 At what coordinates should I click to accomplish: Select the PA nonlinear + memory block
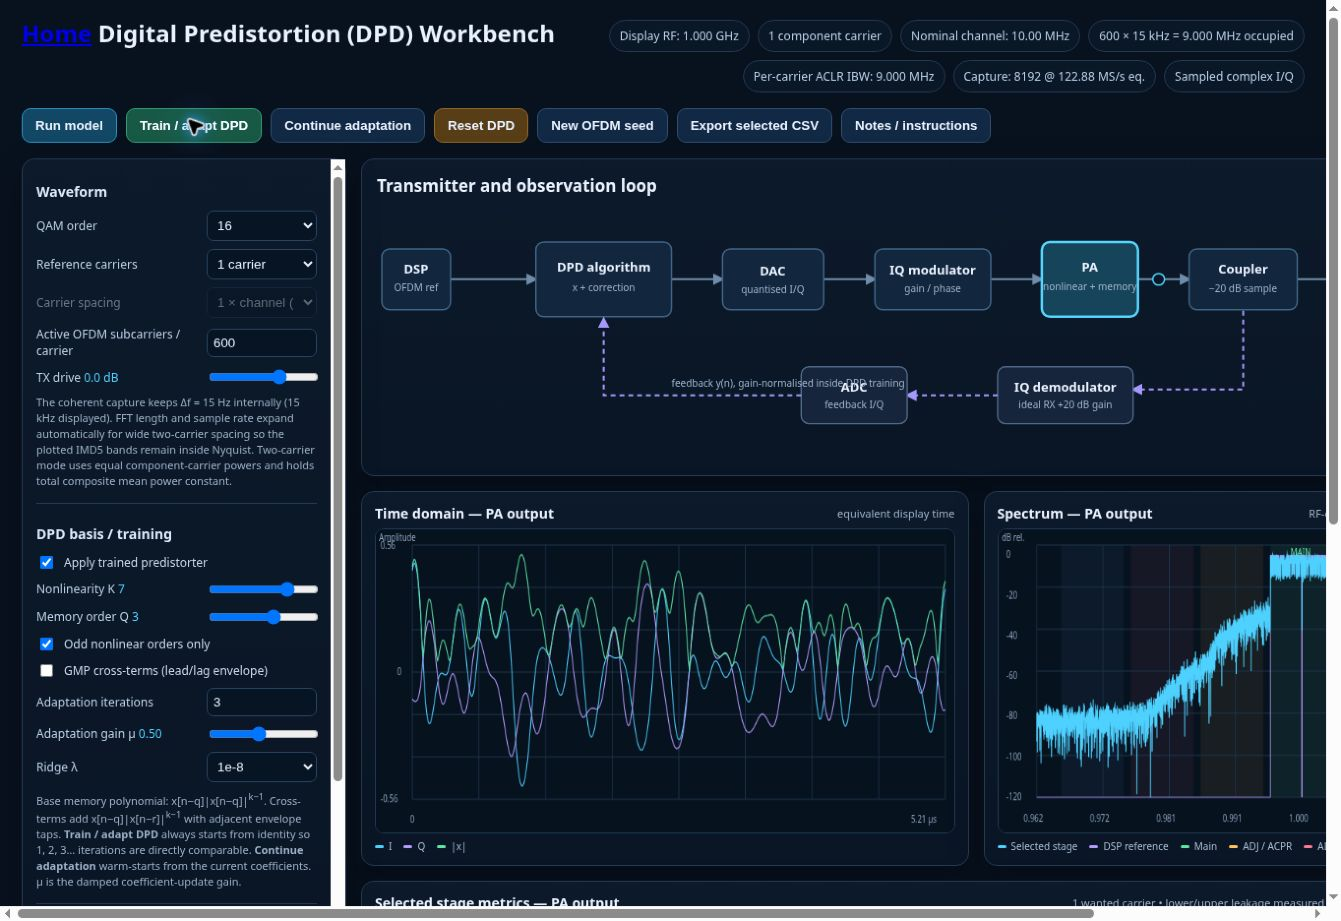tap(1090, 279)
